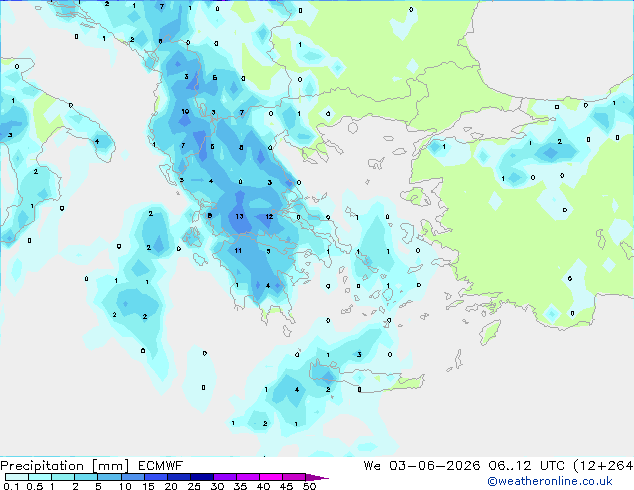634x490 pixels.
Task: Select the dark navy 25–30 legend swatch
Action: [202, 477]
